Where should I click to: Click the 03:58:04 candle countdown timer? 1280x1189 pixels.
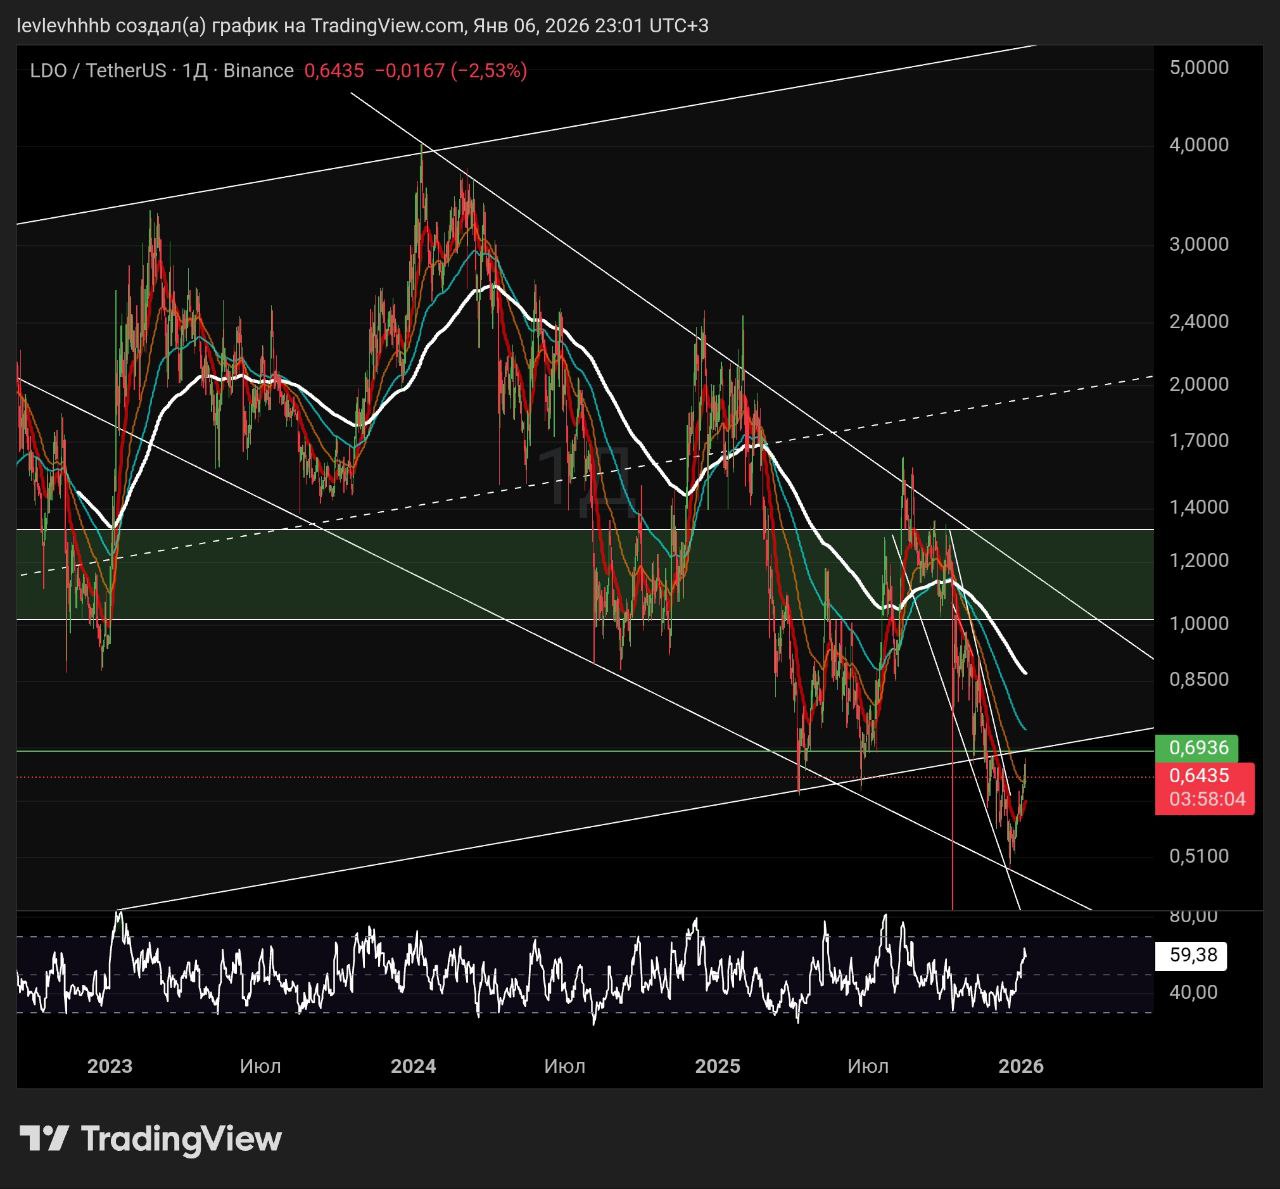tap(1207, 799)
